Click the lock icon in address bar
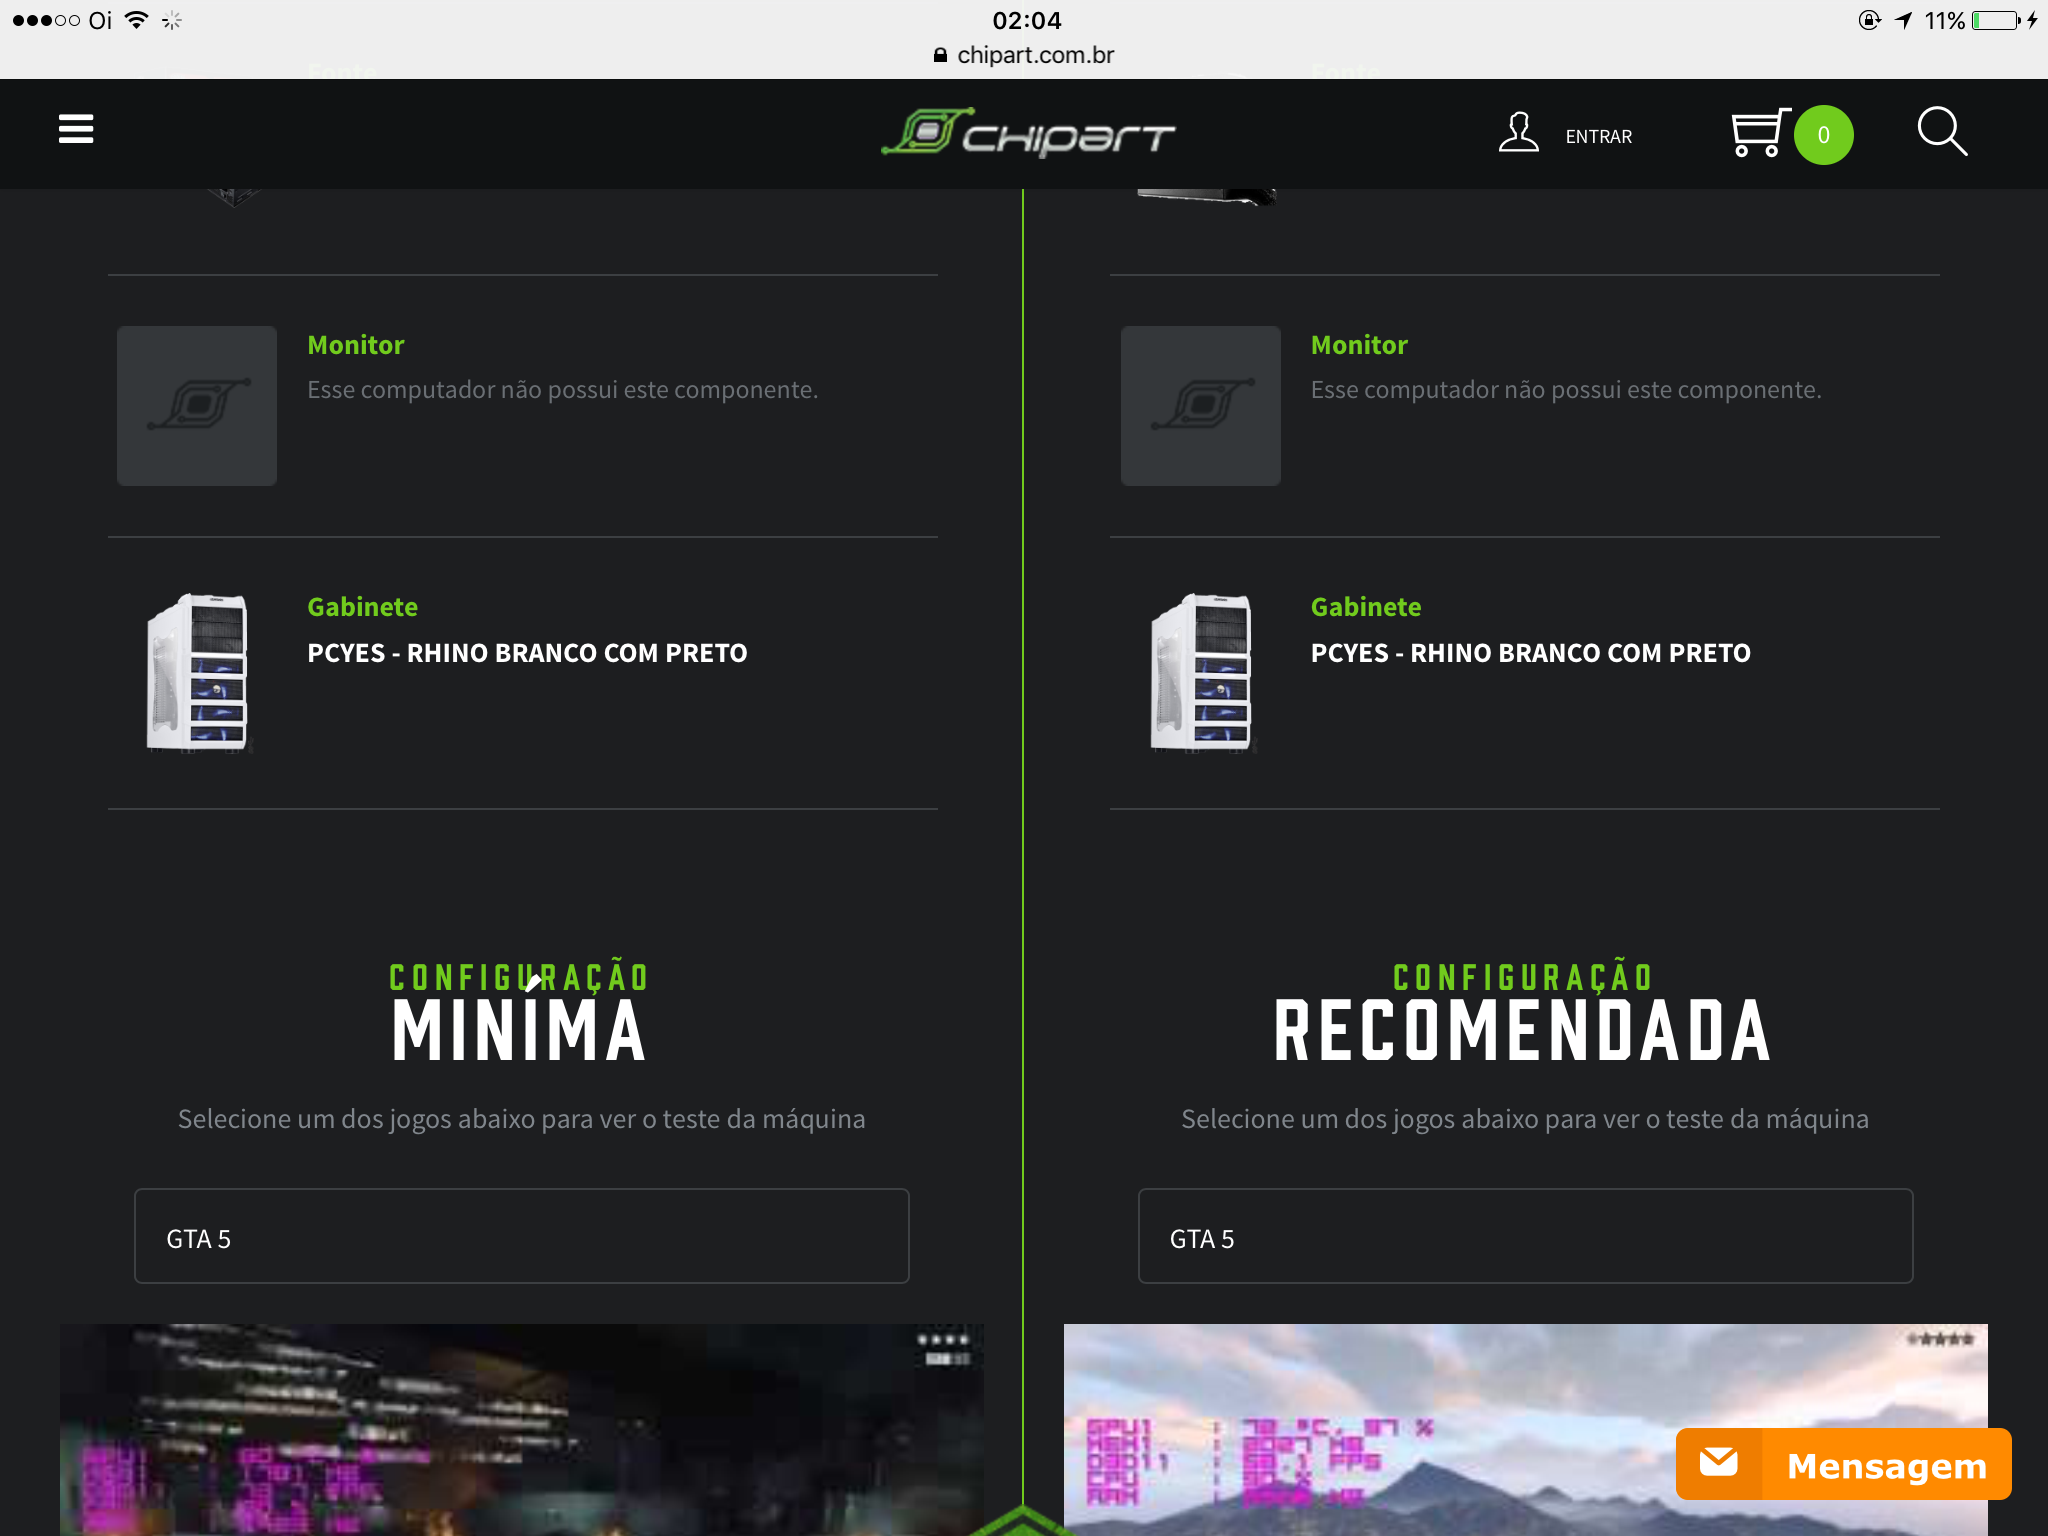2048x1536 pixels. click(x=940, y=55)
